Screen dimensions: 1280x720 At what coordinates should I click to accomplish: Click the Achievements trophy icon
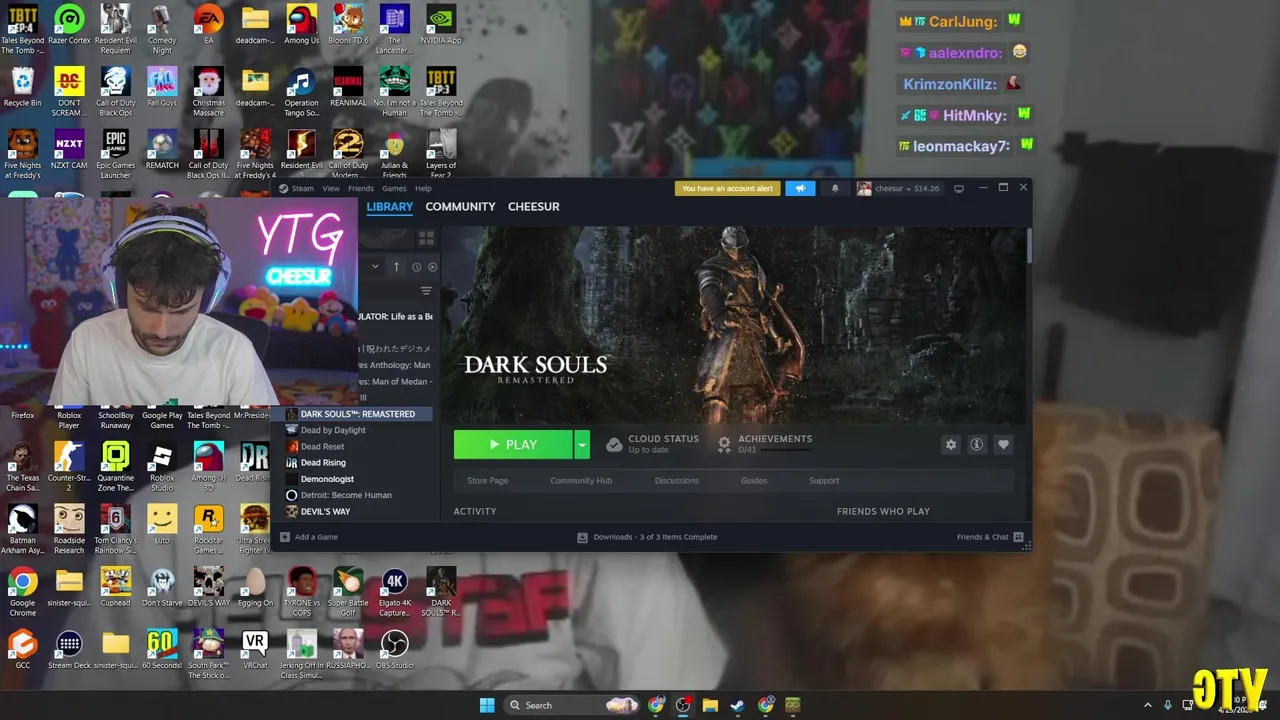click(724, 444)
